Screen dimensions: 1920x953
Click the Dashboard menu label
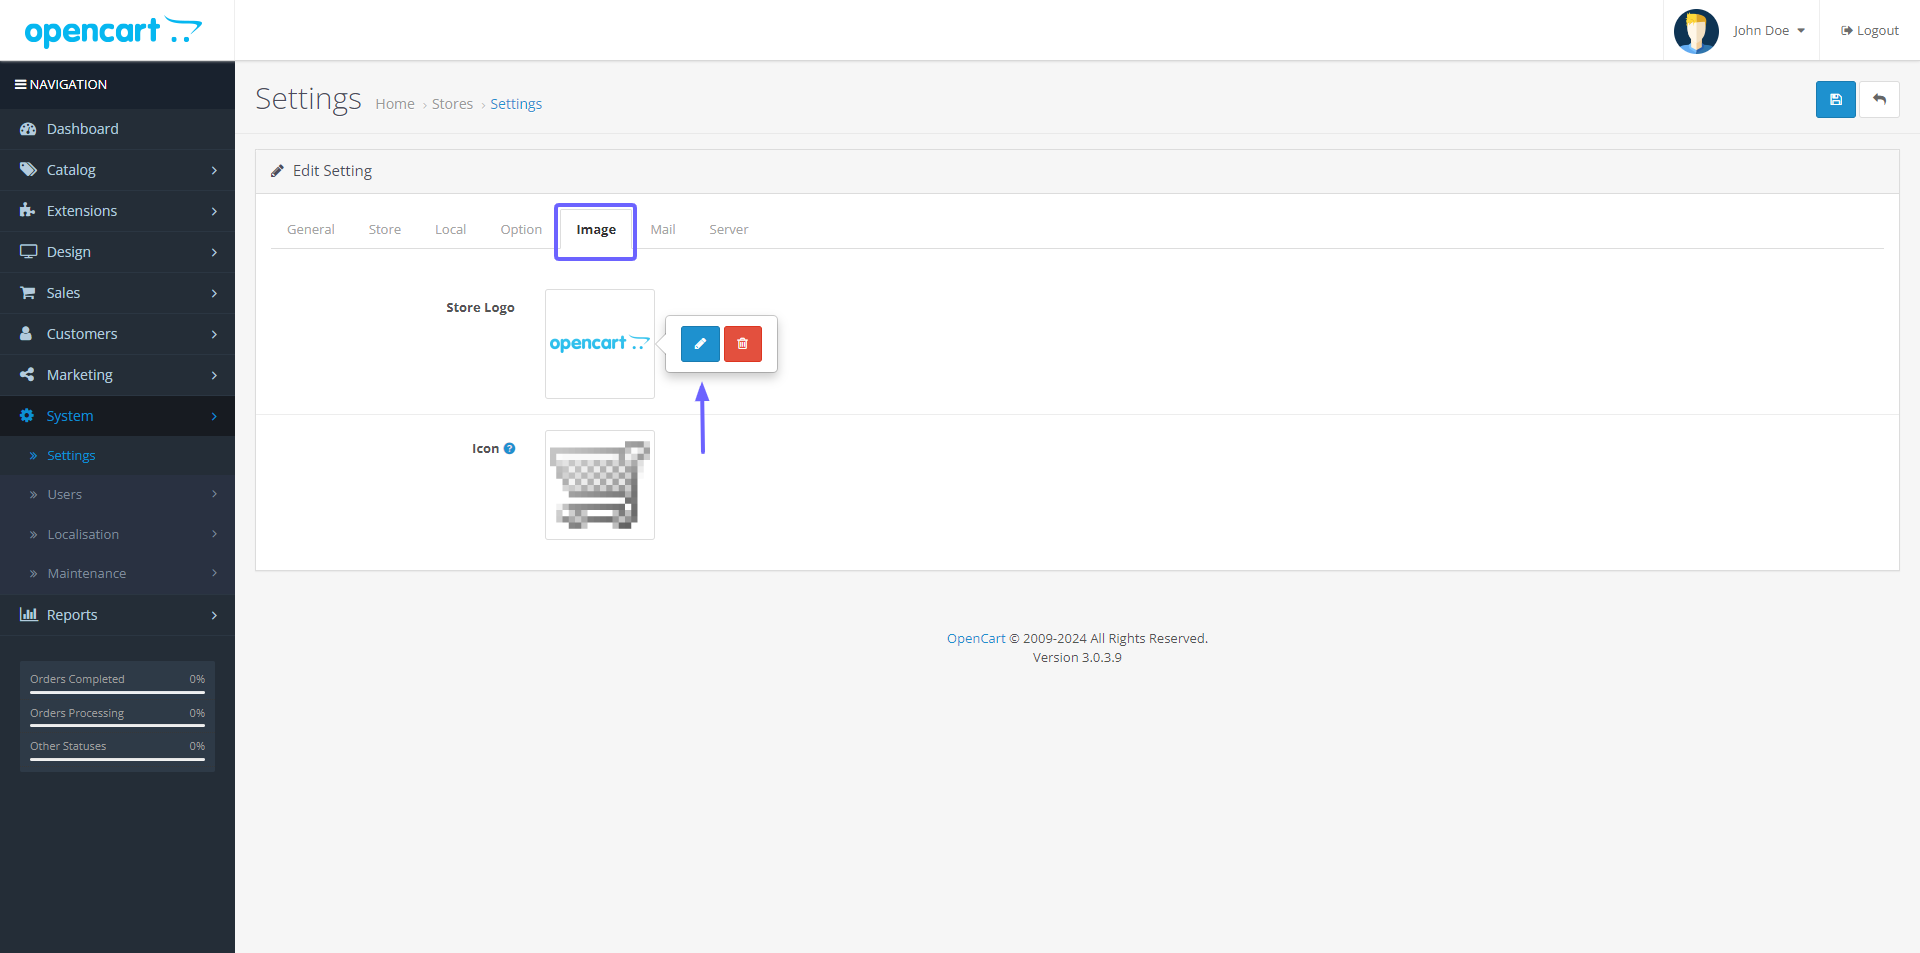[x=82, y=129]
